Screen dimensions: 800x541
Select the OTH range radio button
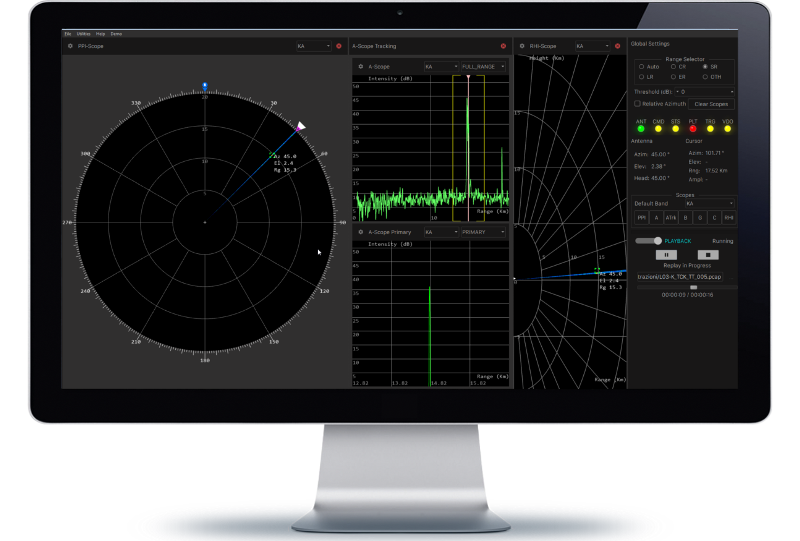(x=705, y=77)
